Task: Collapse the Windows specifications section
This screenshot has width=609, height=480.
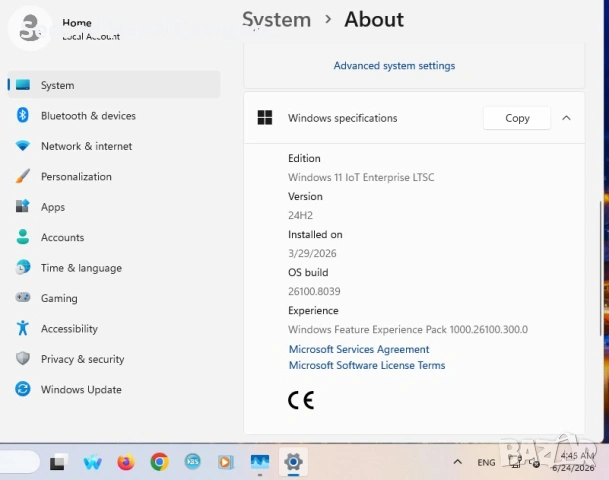Action: point(566,118)
